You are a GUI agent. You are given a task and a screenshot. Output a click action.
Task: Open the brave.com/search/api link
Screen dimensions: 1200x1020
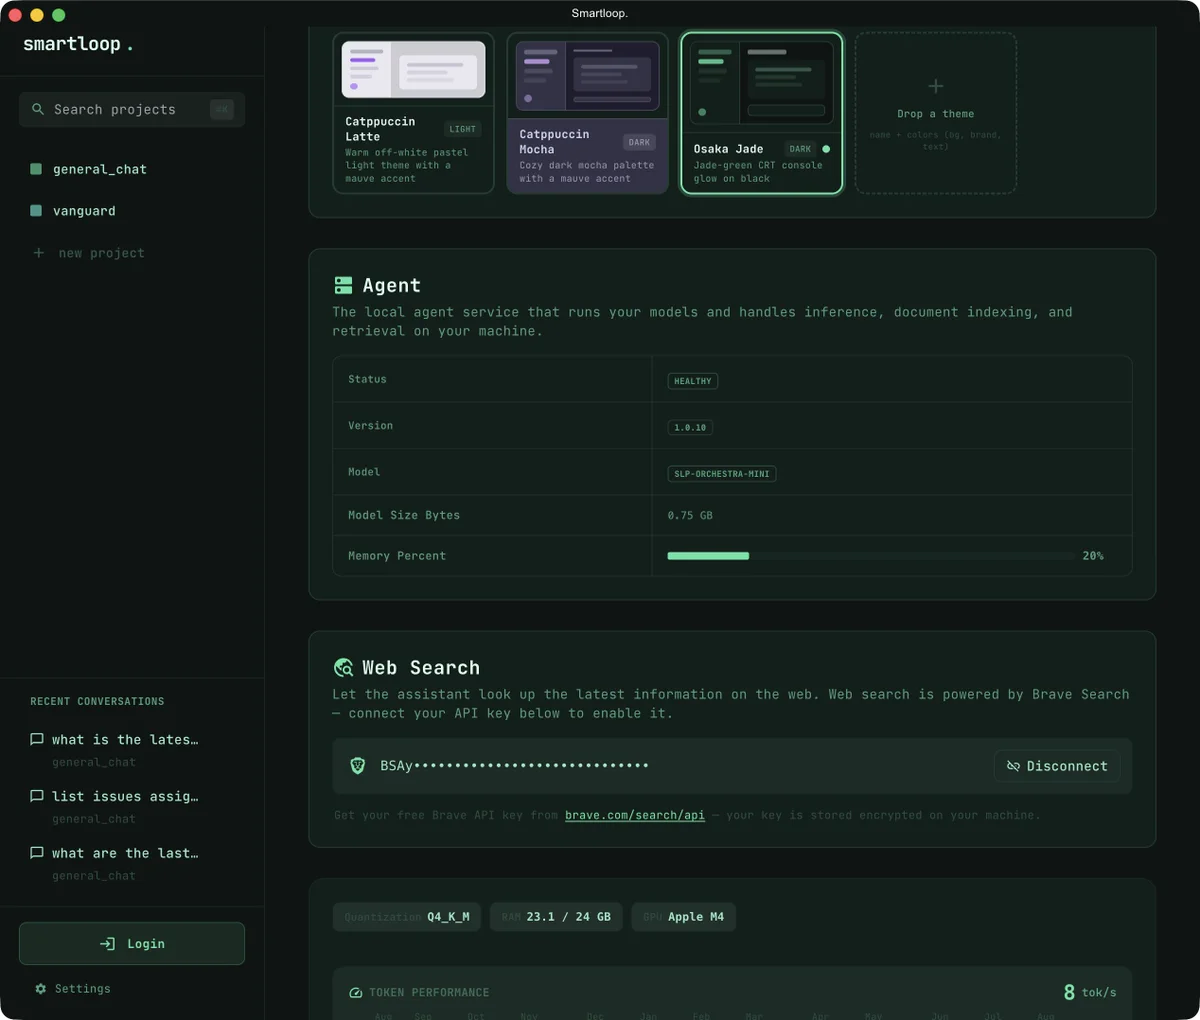(635, 815)
